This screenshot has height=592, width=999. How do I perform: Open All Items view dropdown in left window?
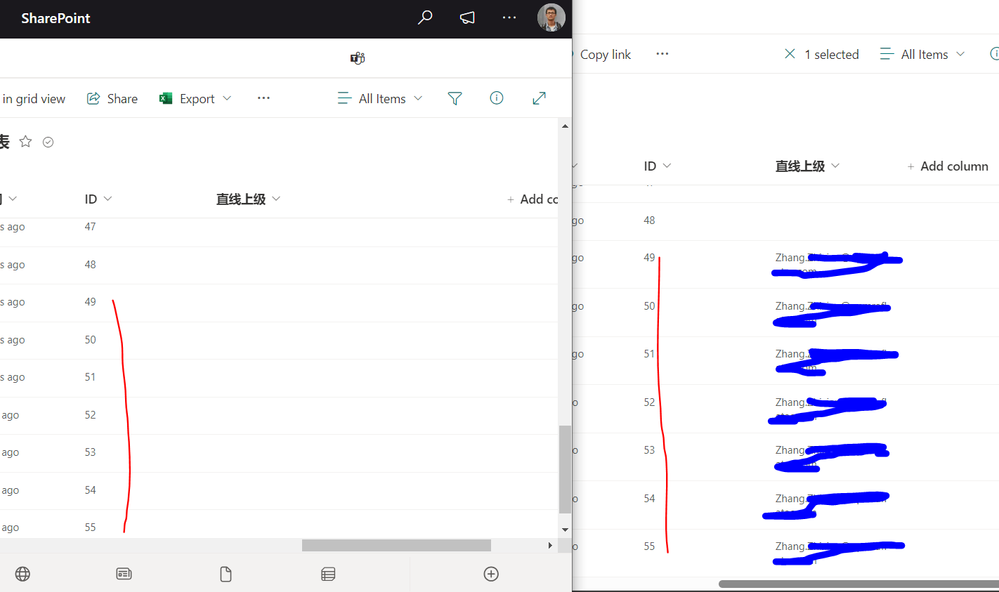(x=380, y=99)
